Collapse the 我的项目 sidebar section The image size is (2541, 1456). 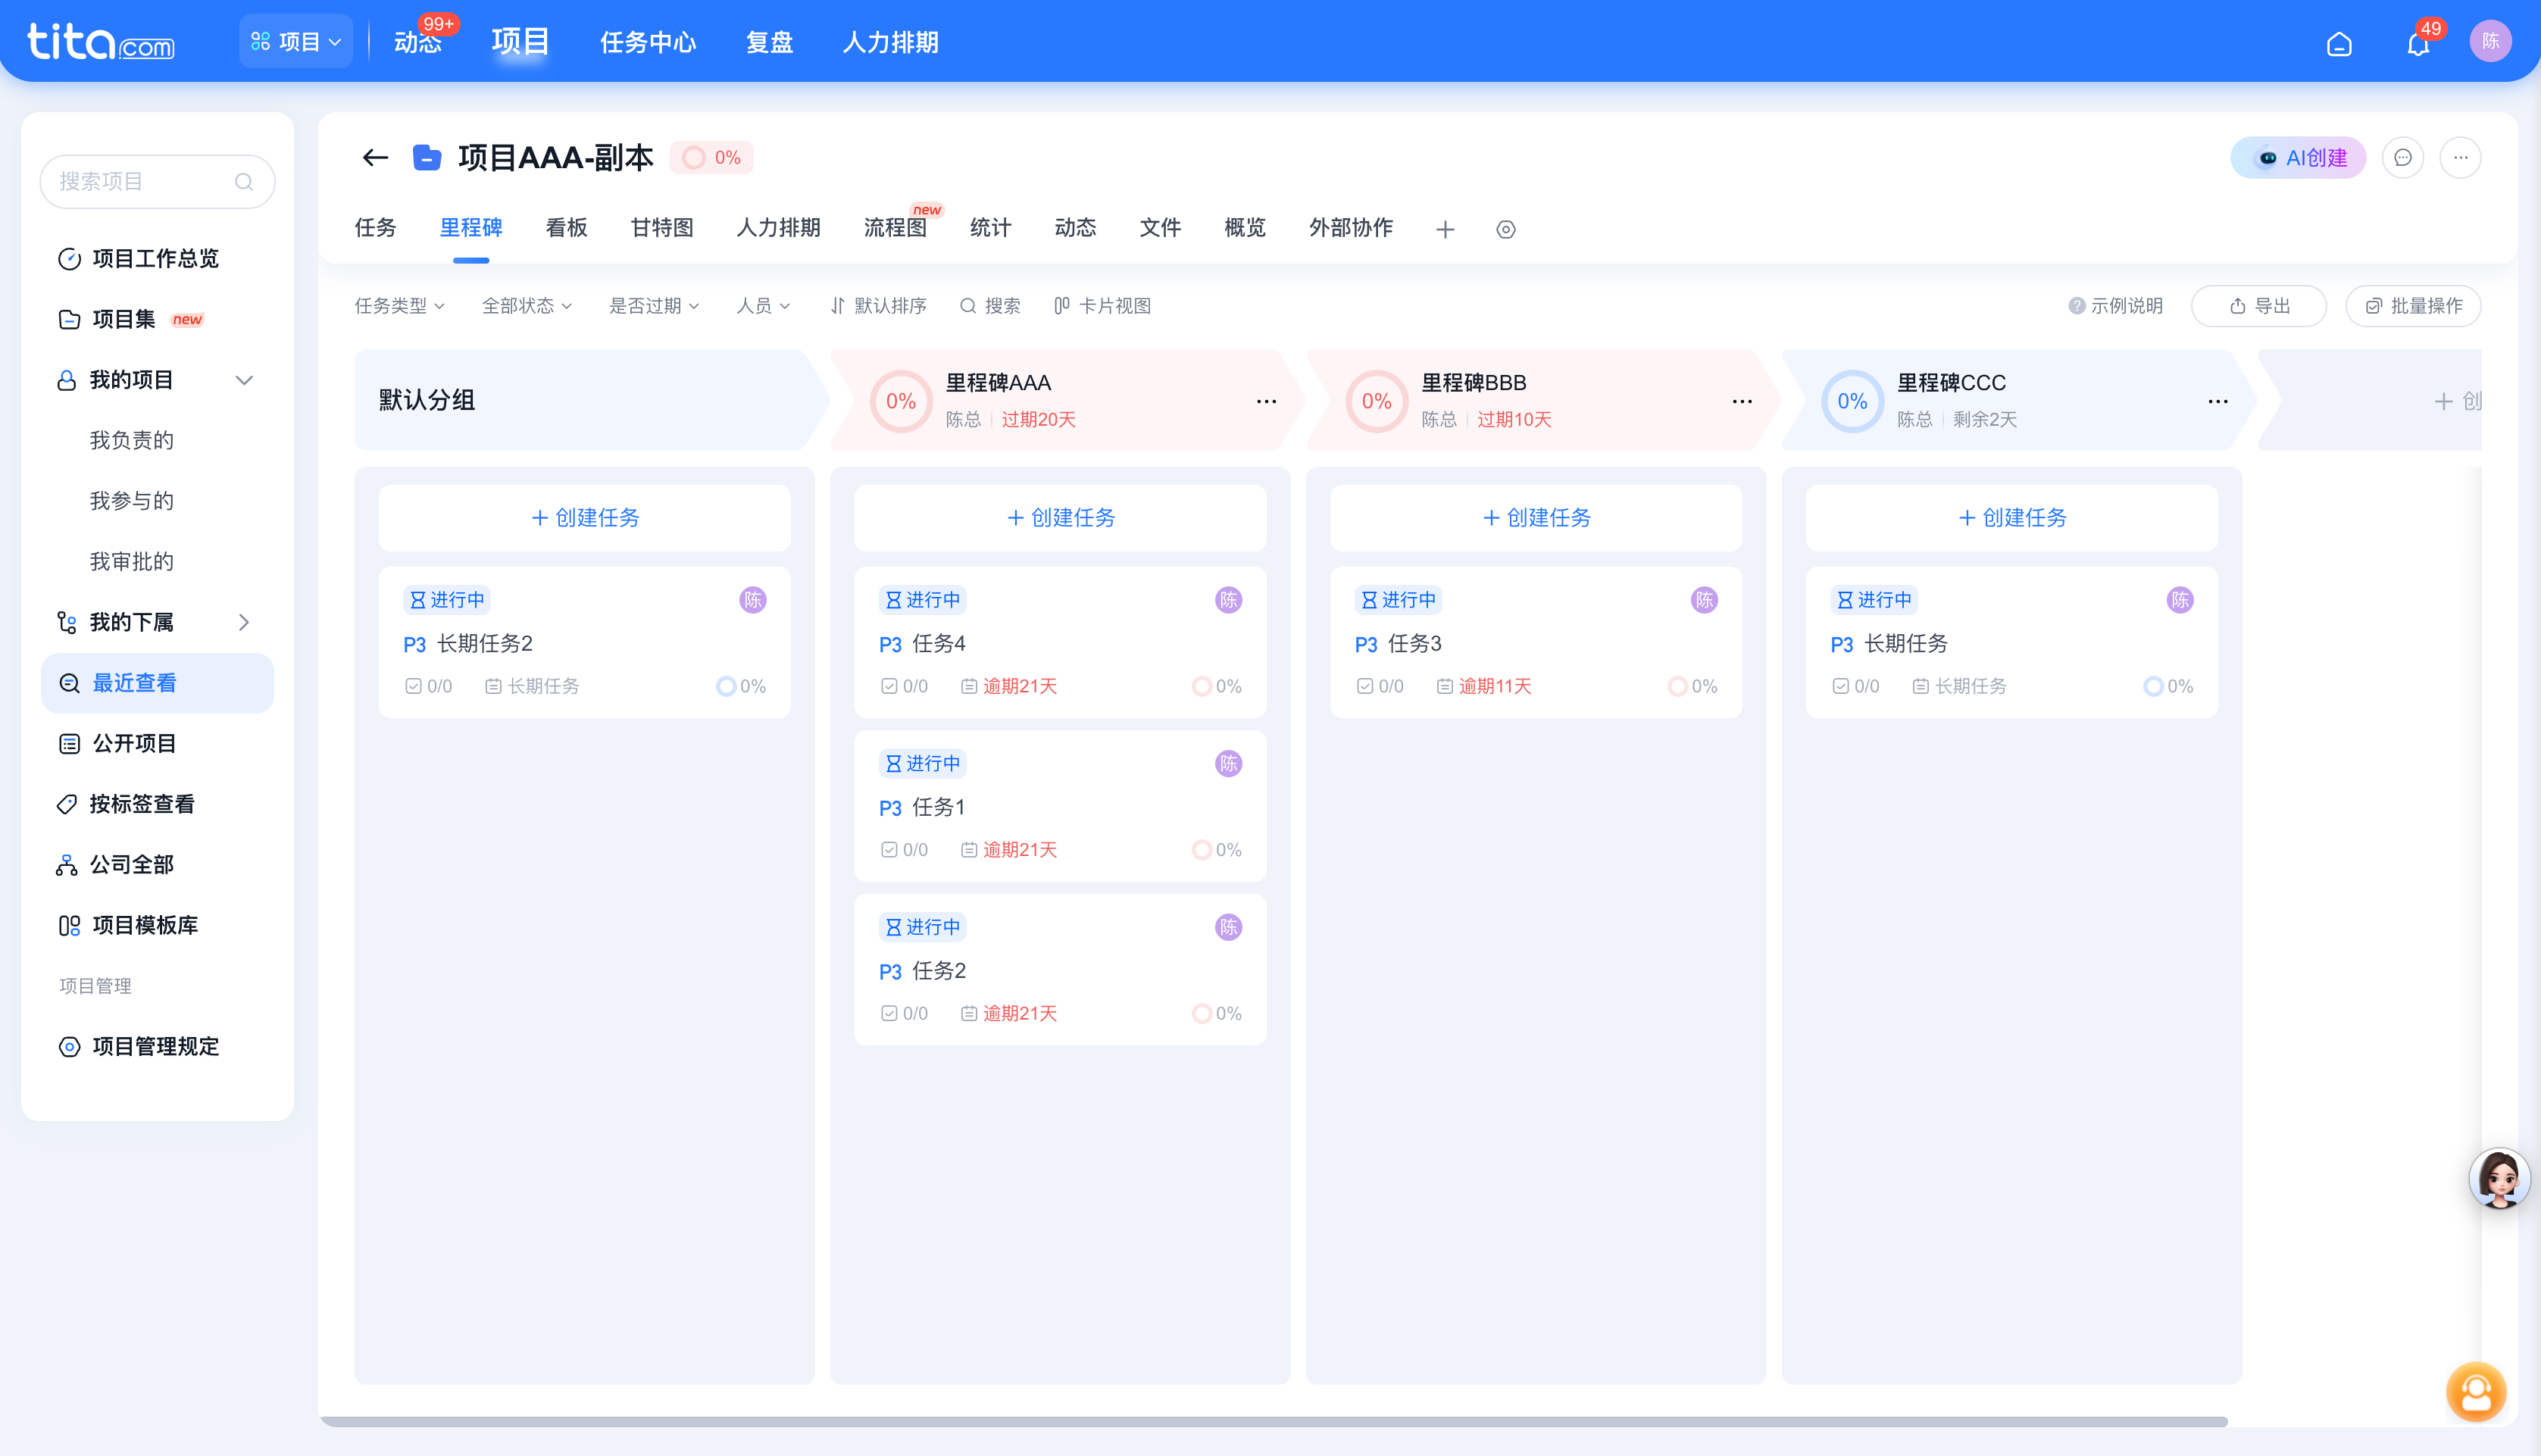click(x=243, y=379)
